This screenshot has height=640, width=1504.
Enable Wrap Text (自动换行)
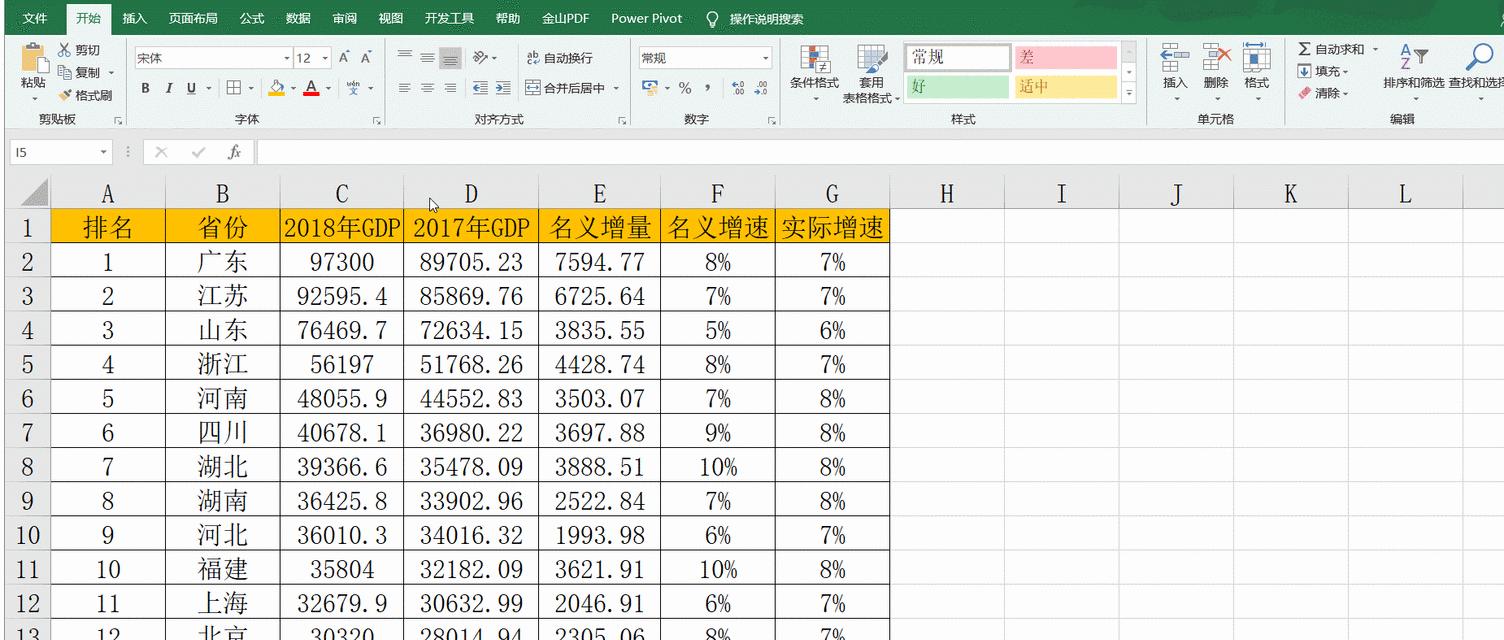pos(560,58)
